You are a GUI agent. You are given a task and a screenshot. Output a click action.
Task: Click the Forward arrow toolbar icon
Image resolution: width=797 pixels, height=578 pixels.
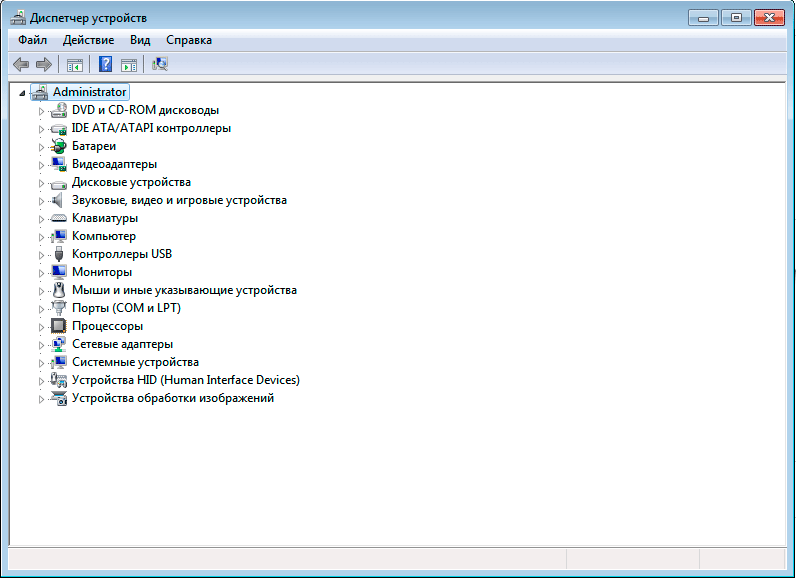(44, 65)
